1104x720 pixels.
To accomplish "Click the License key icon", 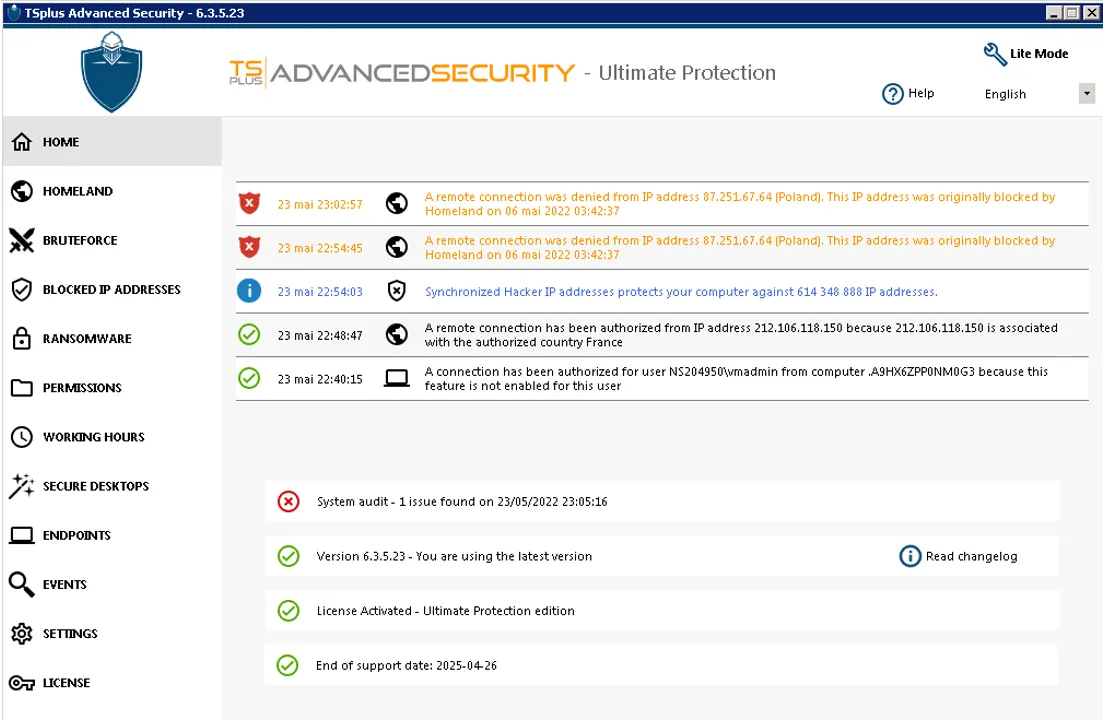I will coord(22,683).
